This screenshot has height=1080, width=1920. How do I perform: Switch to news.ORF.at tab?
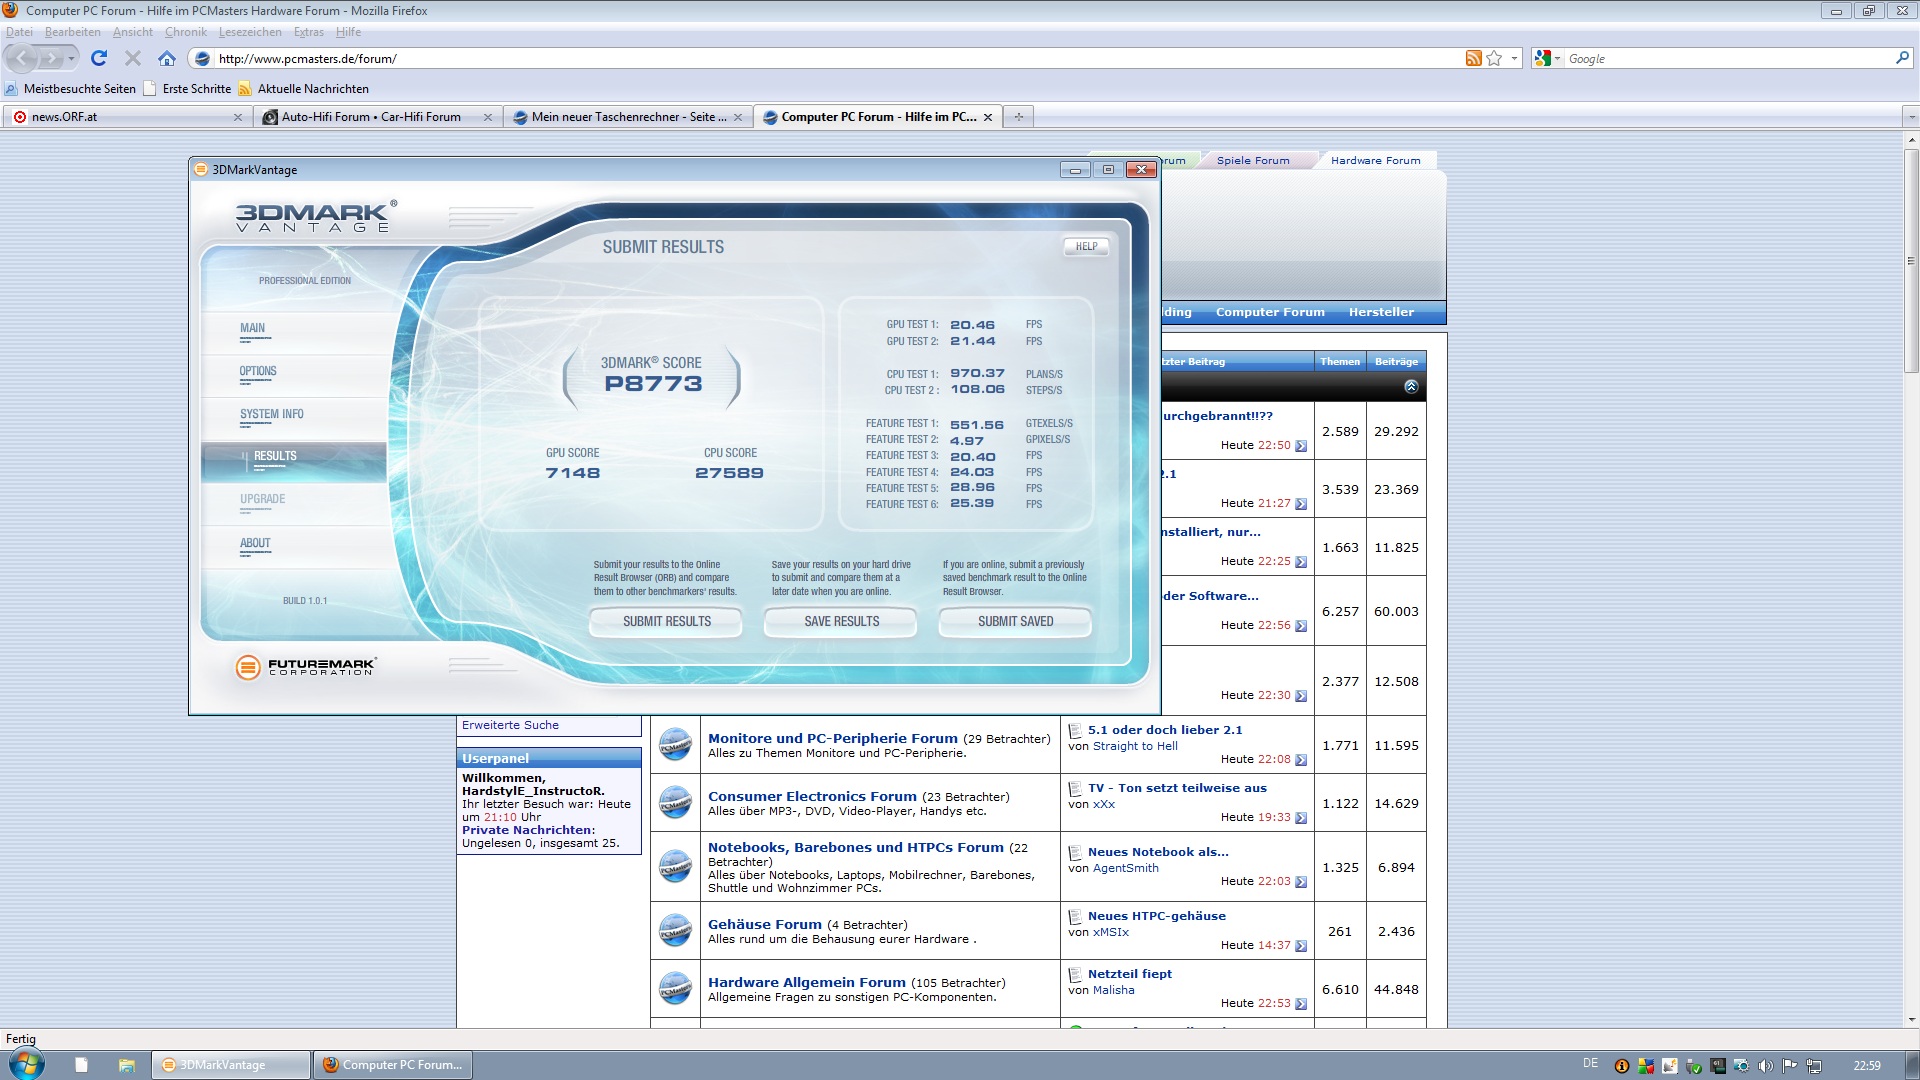coord(127,117)
